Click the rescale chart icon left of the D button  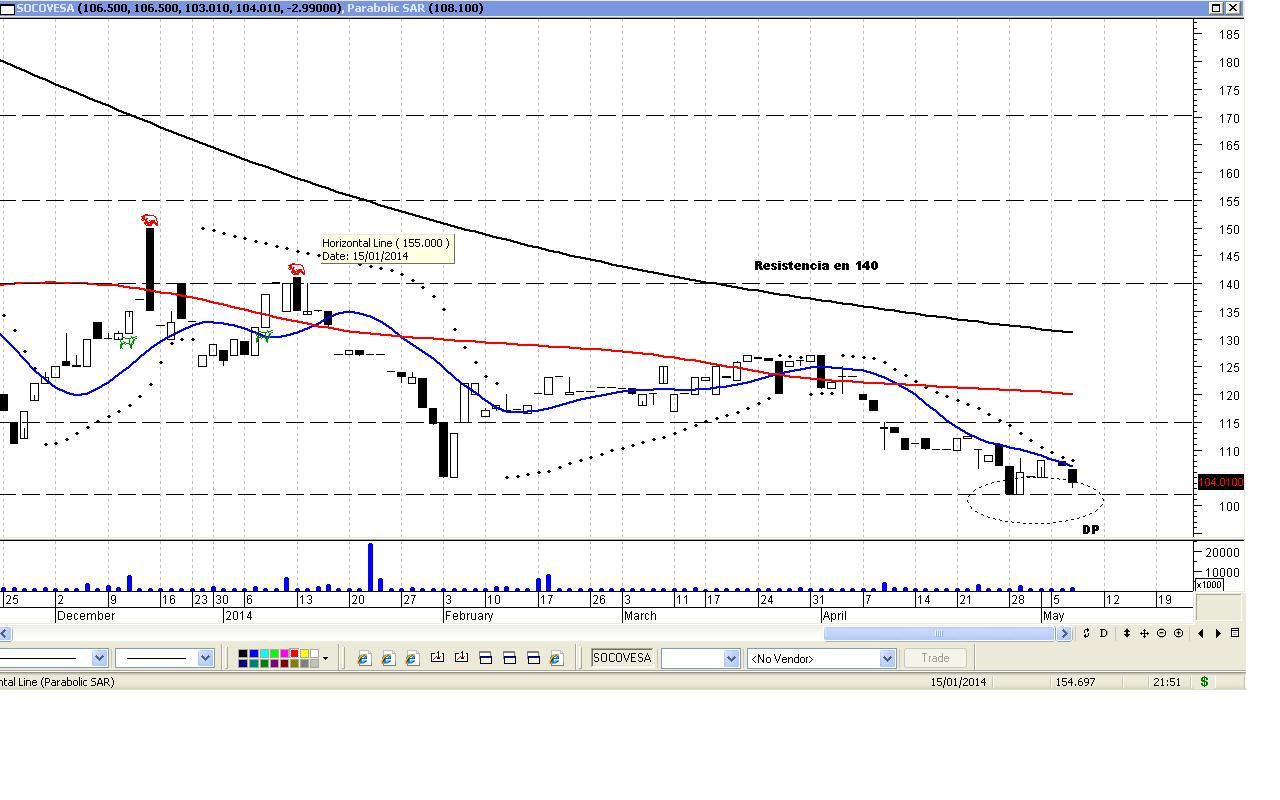[1086, 633]
